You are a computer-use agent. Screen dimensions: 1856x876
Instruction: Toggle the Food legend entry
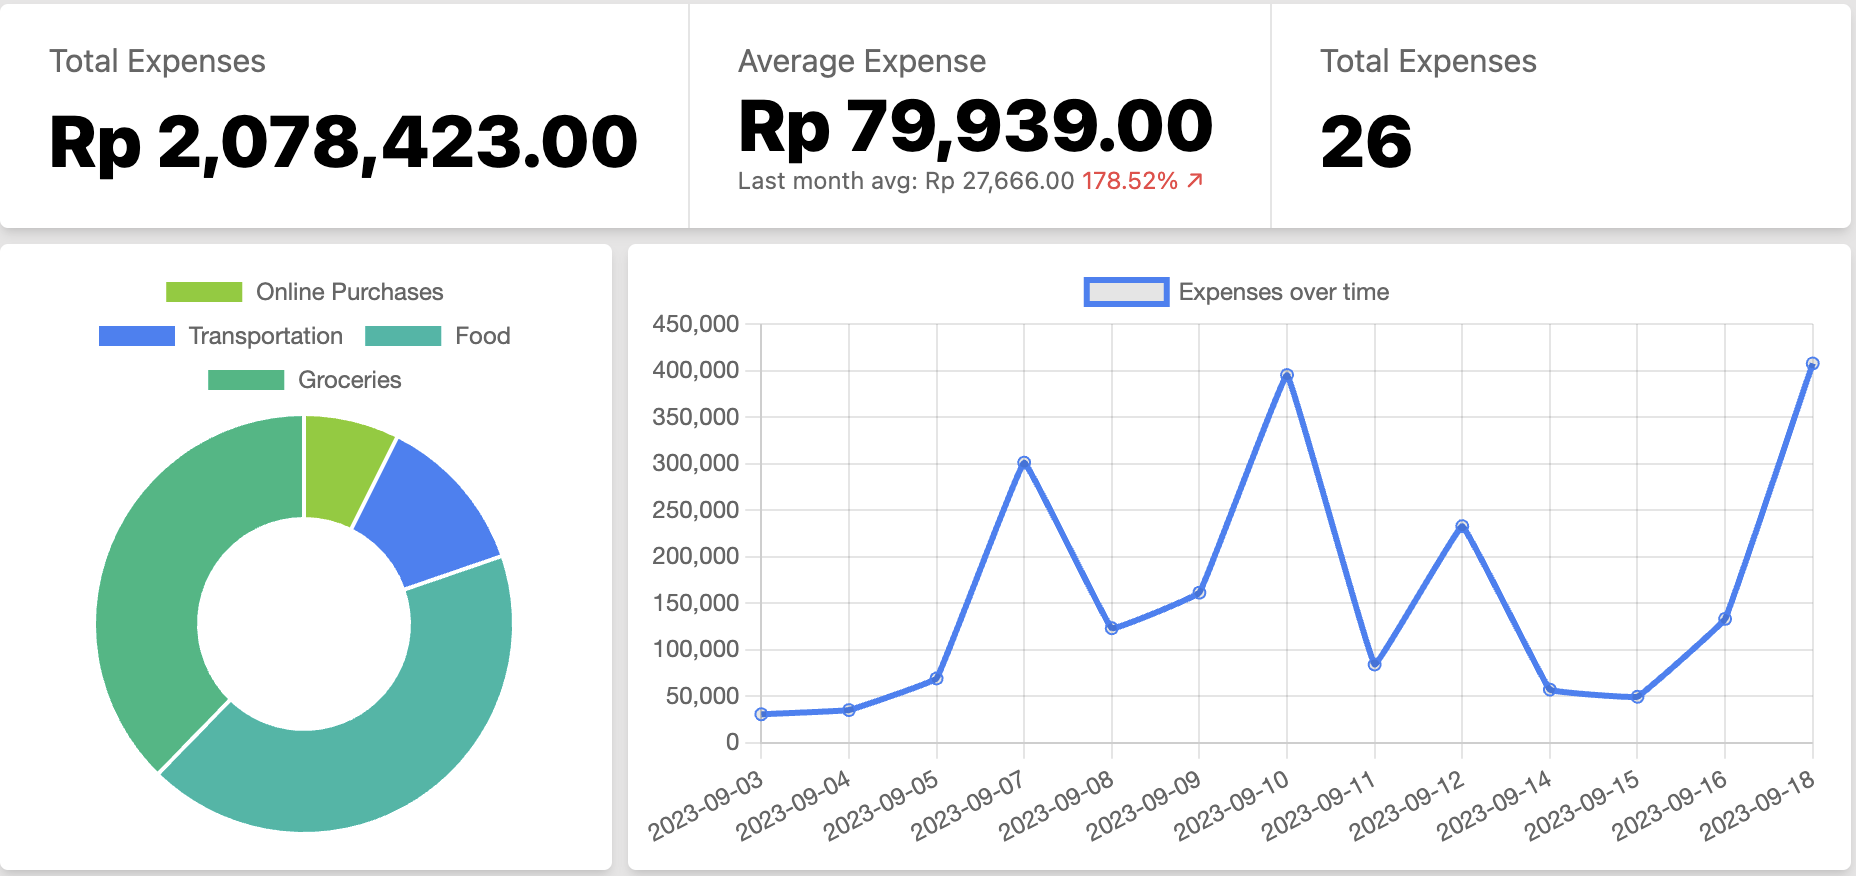(x=438, y=336)
